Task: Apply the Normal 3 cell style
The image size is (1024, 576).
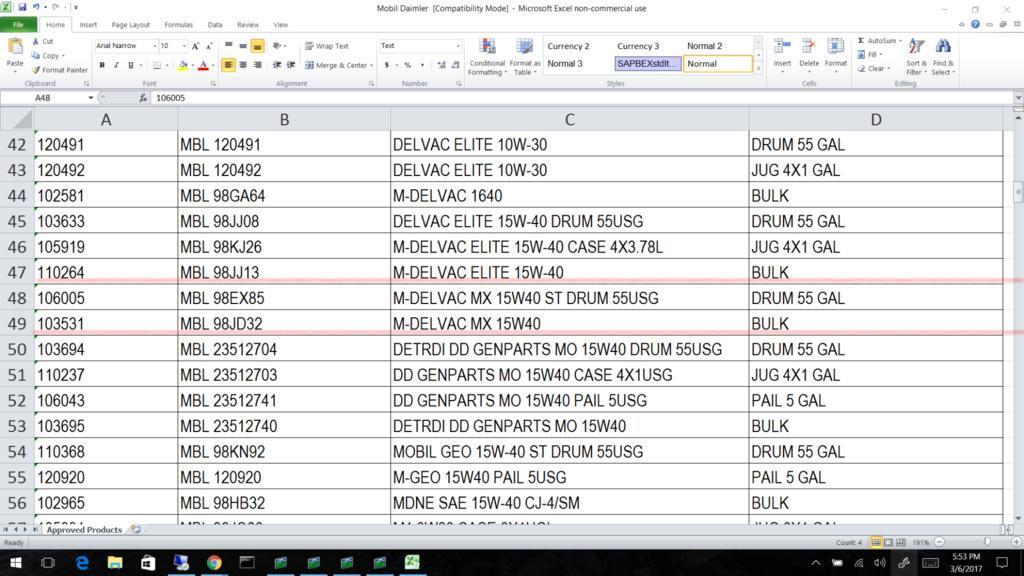Action: coord(565,63)
